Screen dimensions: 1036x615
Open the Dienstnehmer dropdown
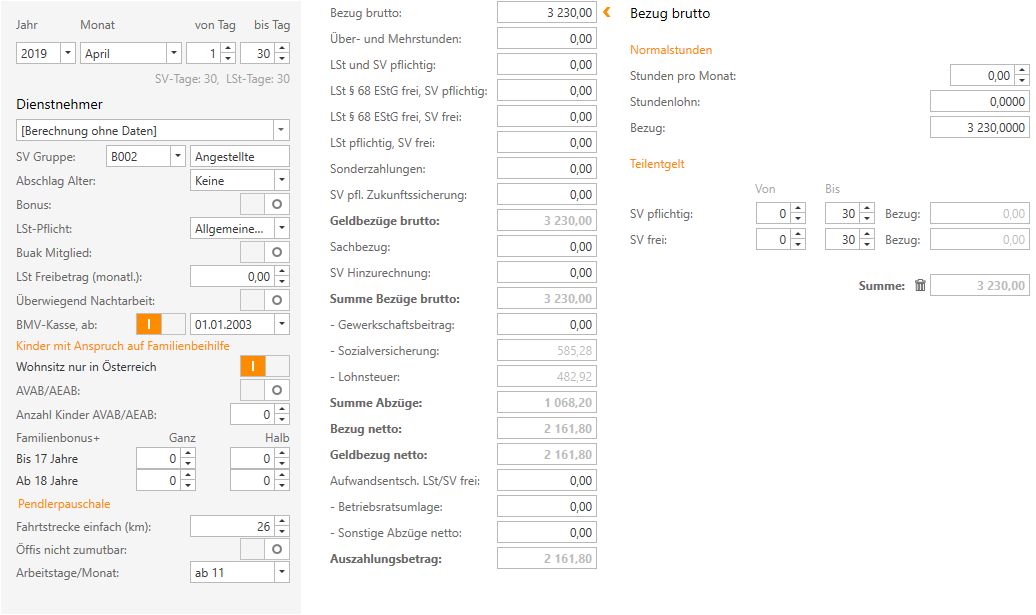(x=281, y=130)
